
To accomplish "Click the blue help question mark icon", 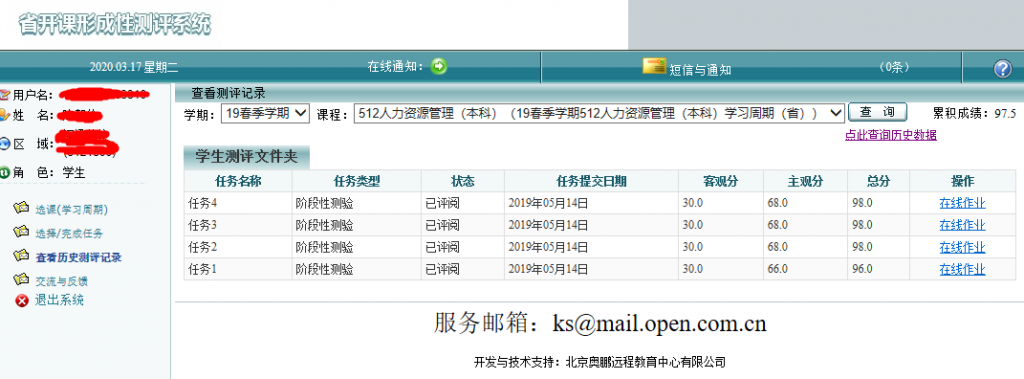I will pyautogui.click(x=1002, y=69).
